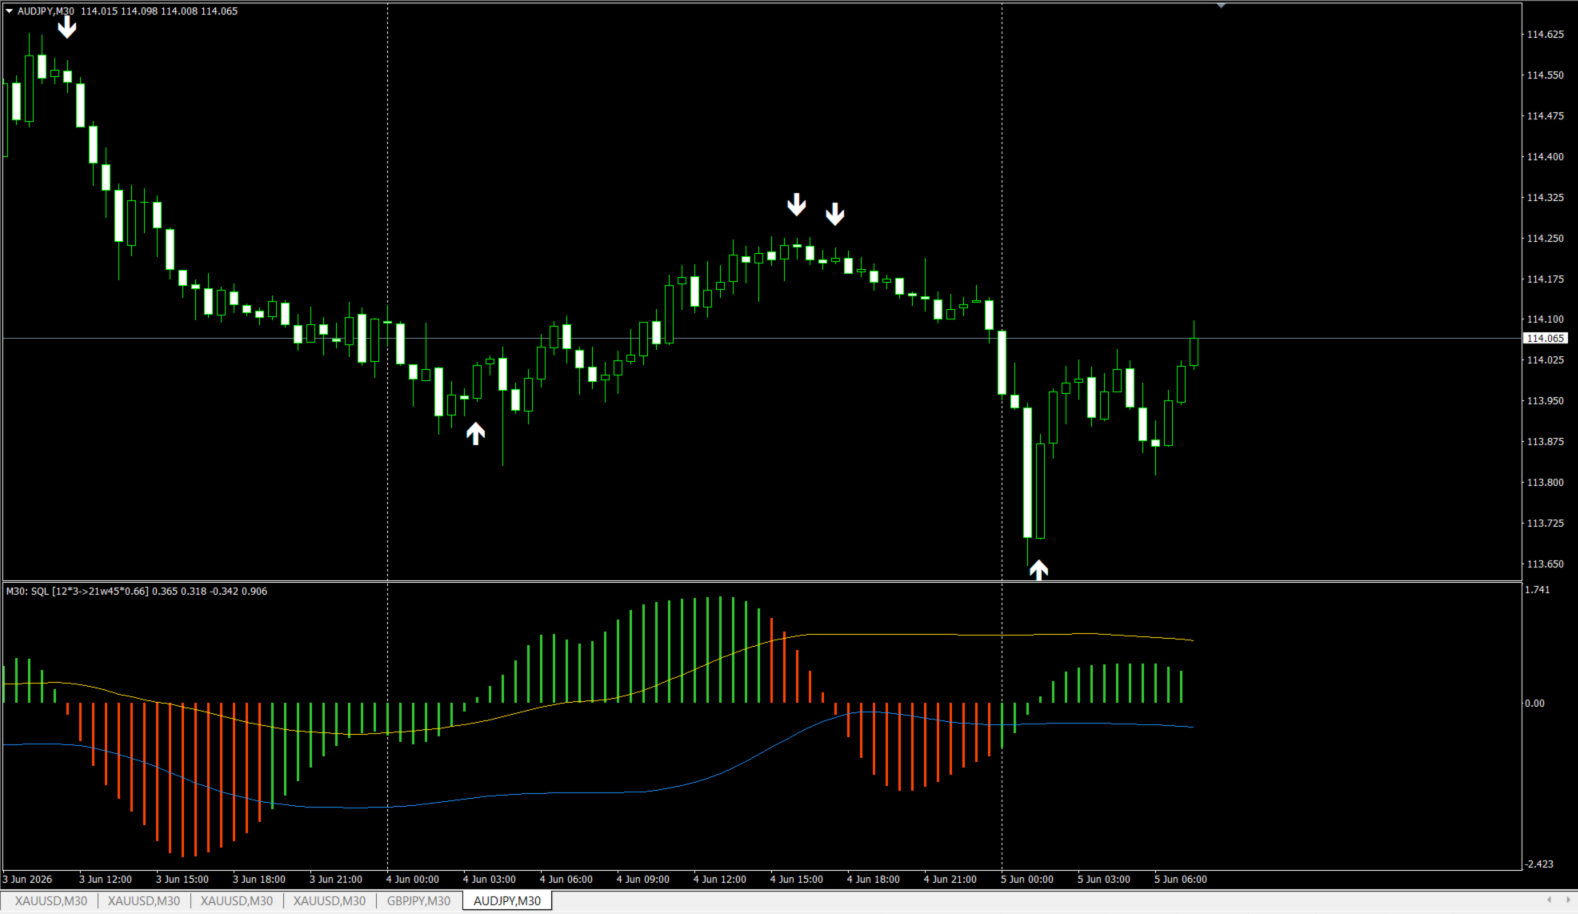
Task: Select the white up arrow near 4 Jun 03:00
Action: pos(476,433)
